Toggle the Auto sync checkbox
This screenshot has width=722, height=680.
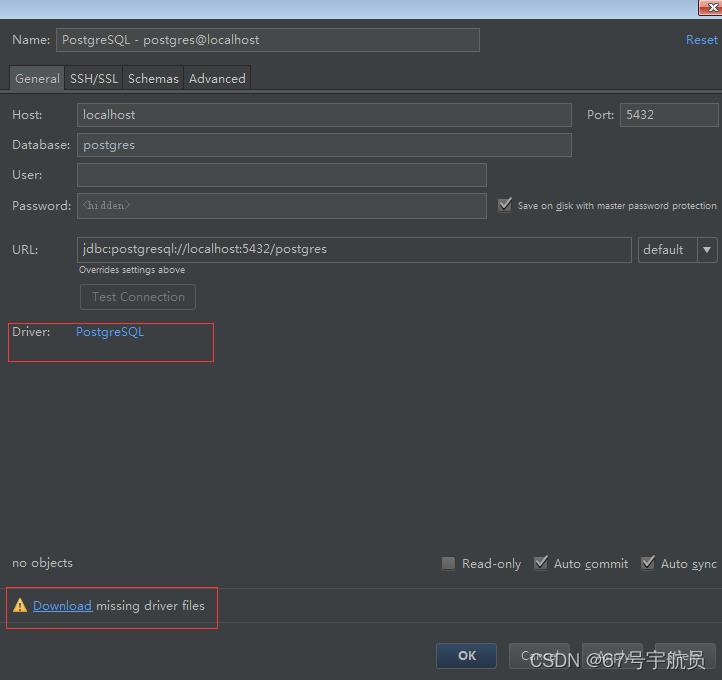tap(648, 563)
